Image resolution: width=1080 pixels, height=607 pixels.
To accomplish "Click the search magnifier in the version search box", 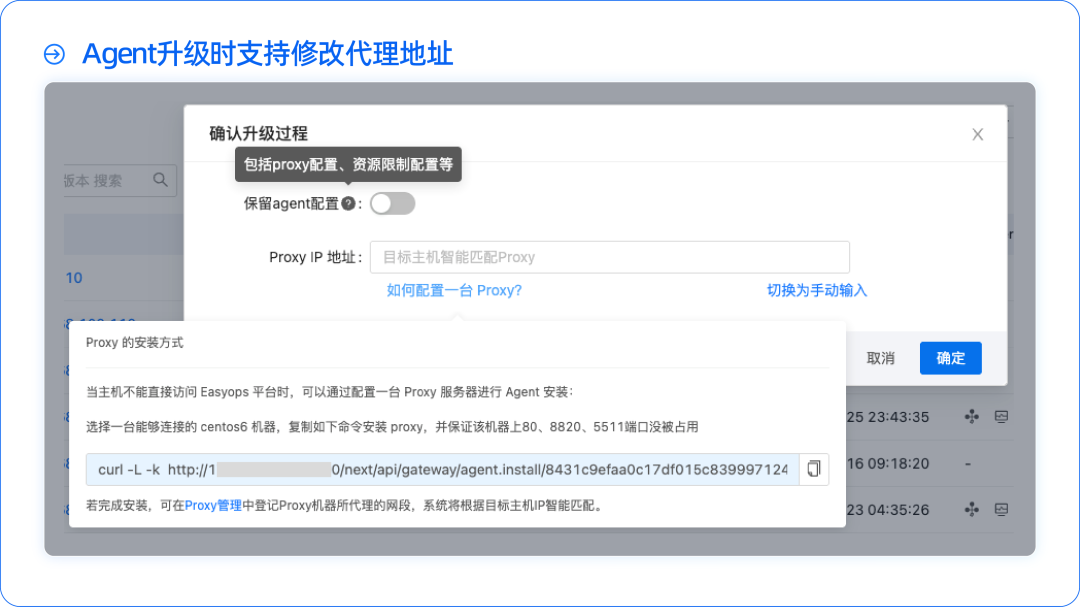I will click(x=160, y=180).
